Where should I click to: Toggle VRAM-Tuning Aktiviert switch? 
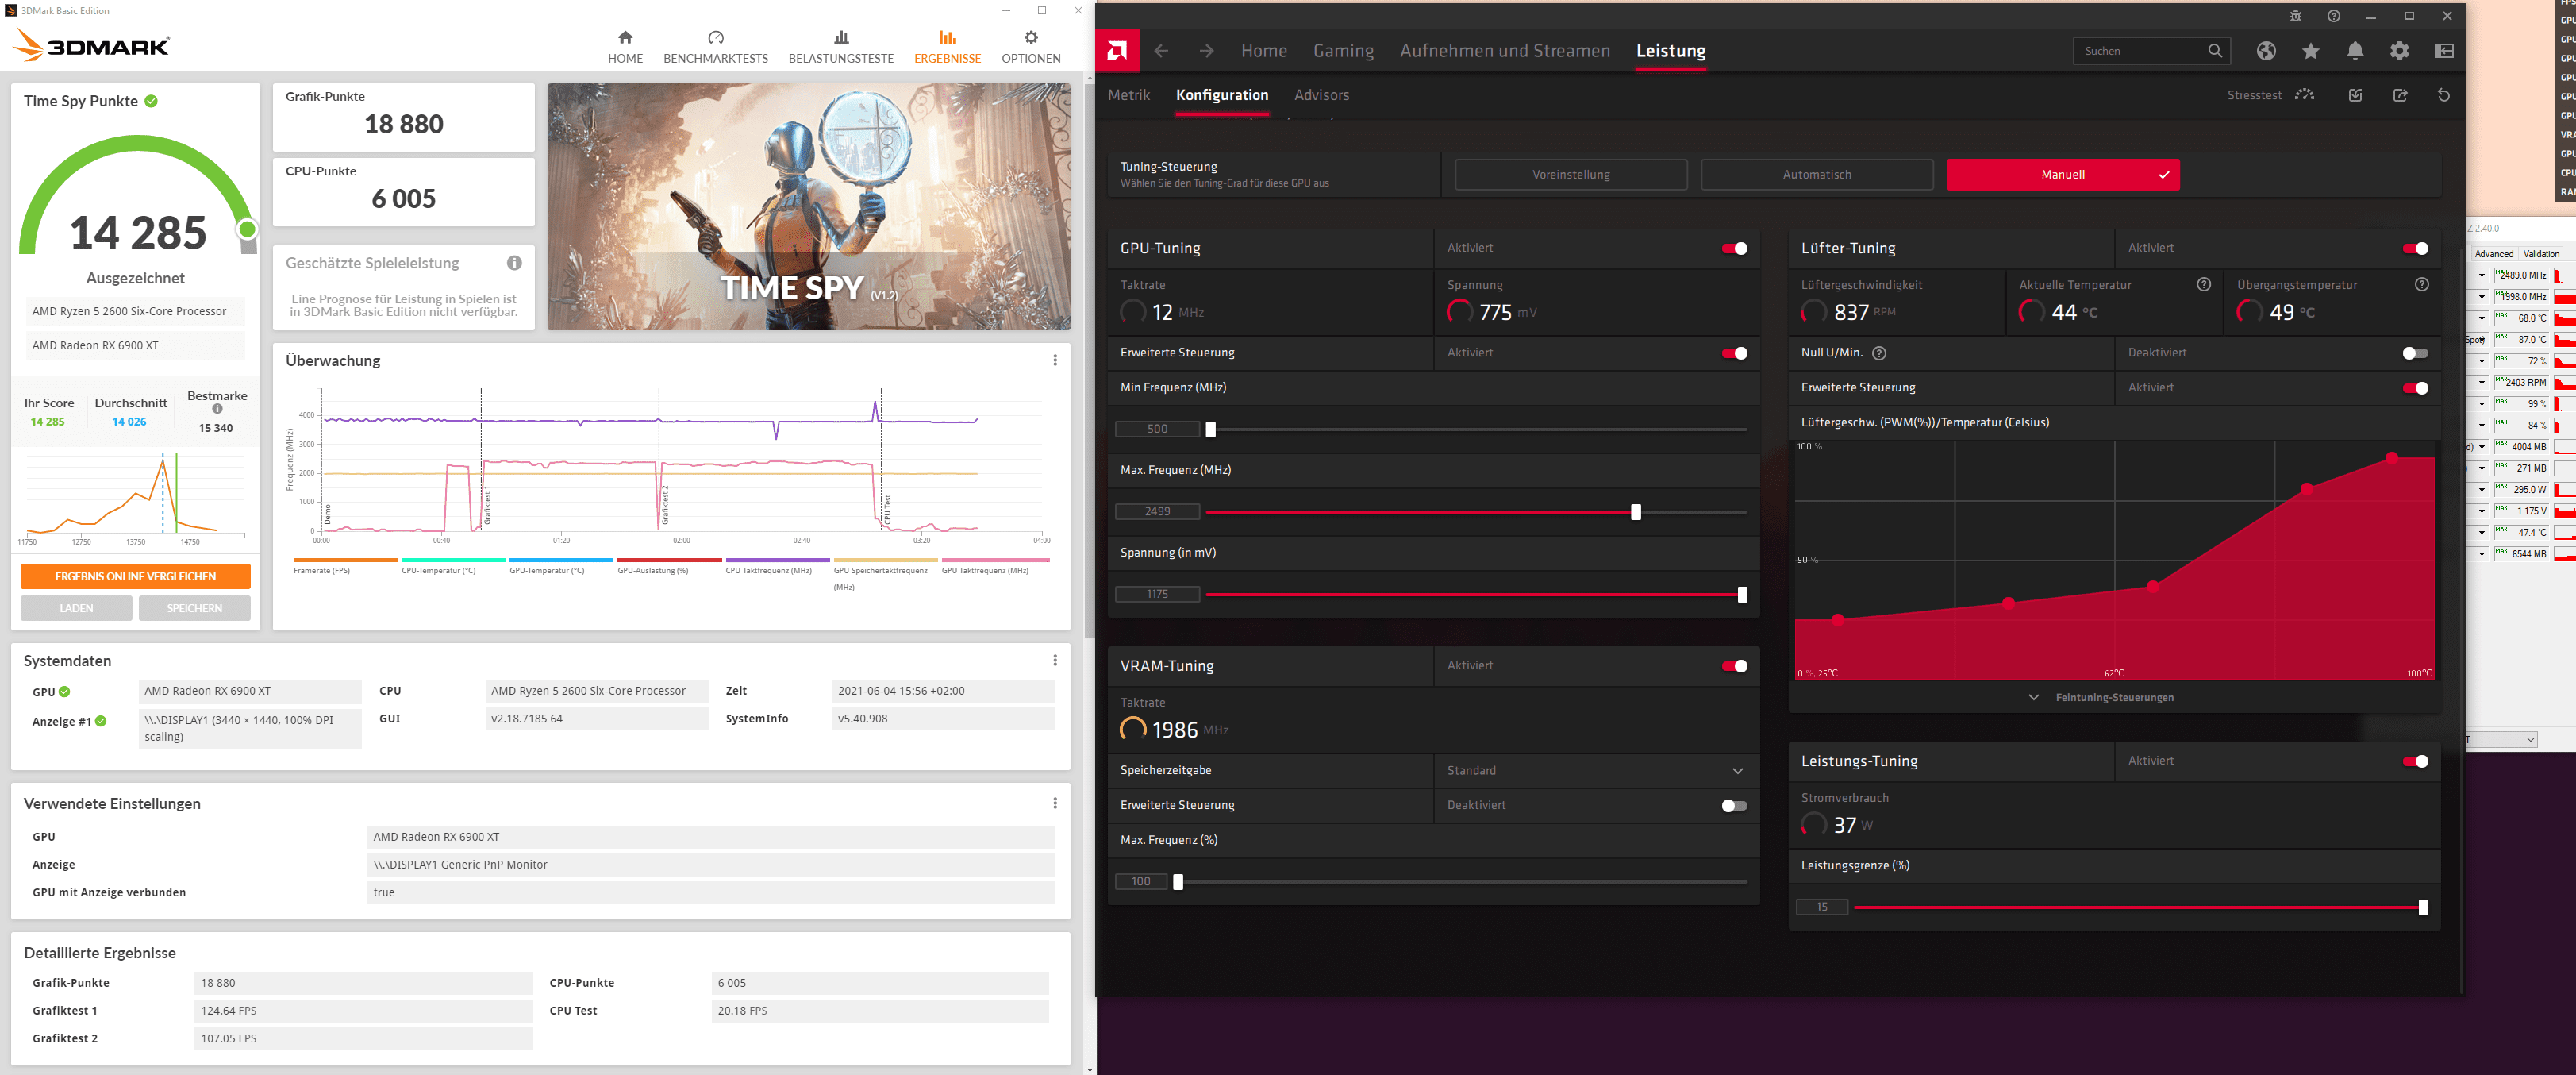coord(1735,666)
